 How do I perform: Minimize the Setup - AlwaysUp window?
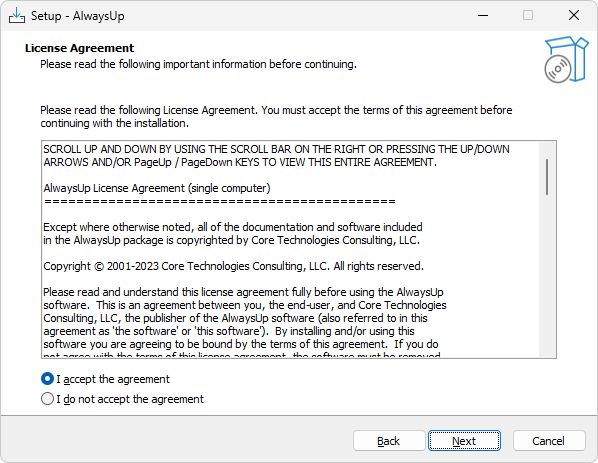tap(483, 16)
